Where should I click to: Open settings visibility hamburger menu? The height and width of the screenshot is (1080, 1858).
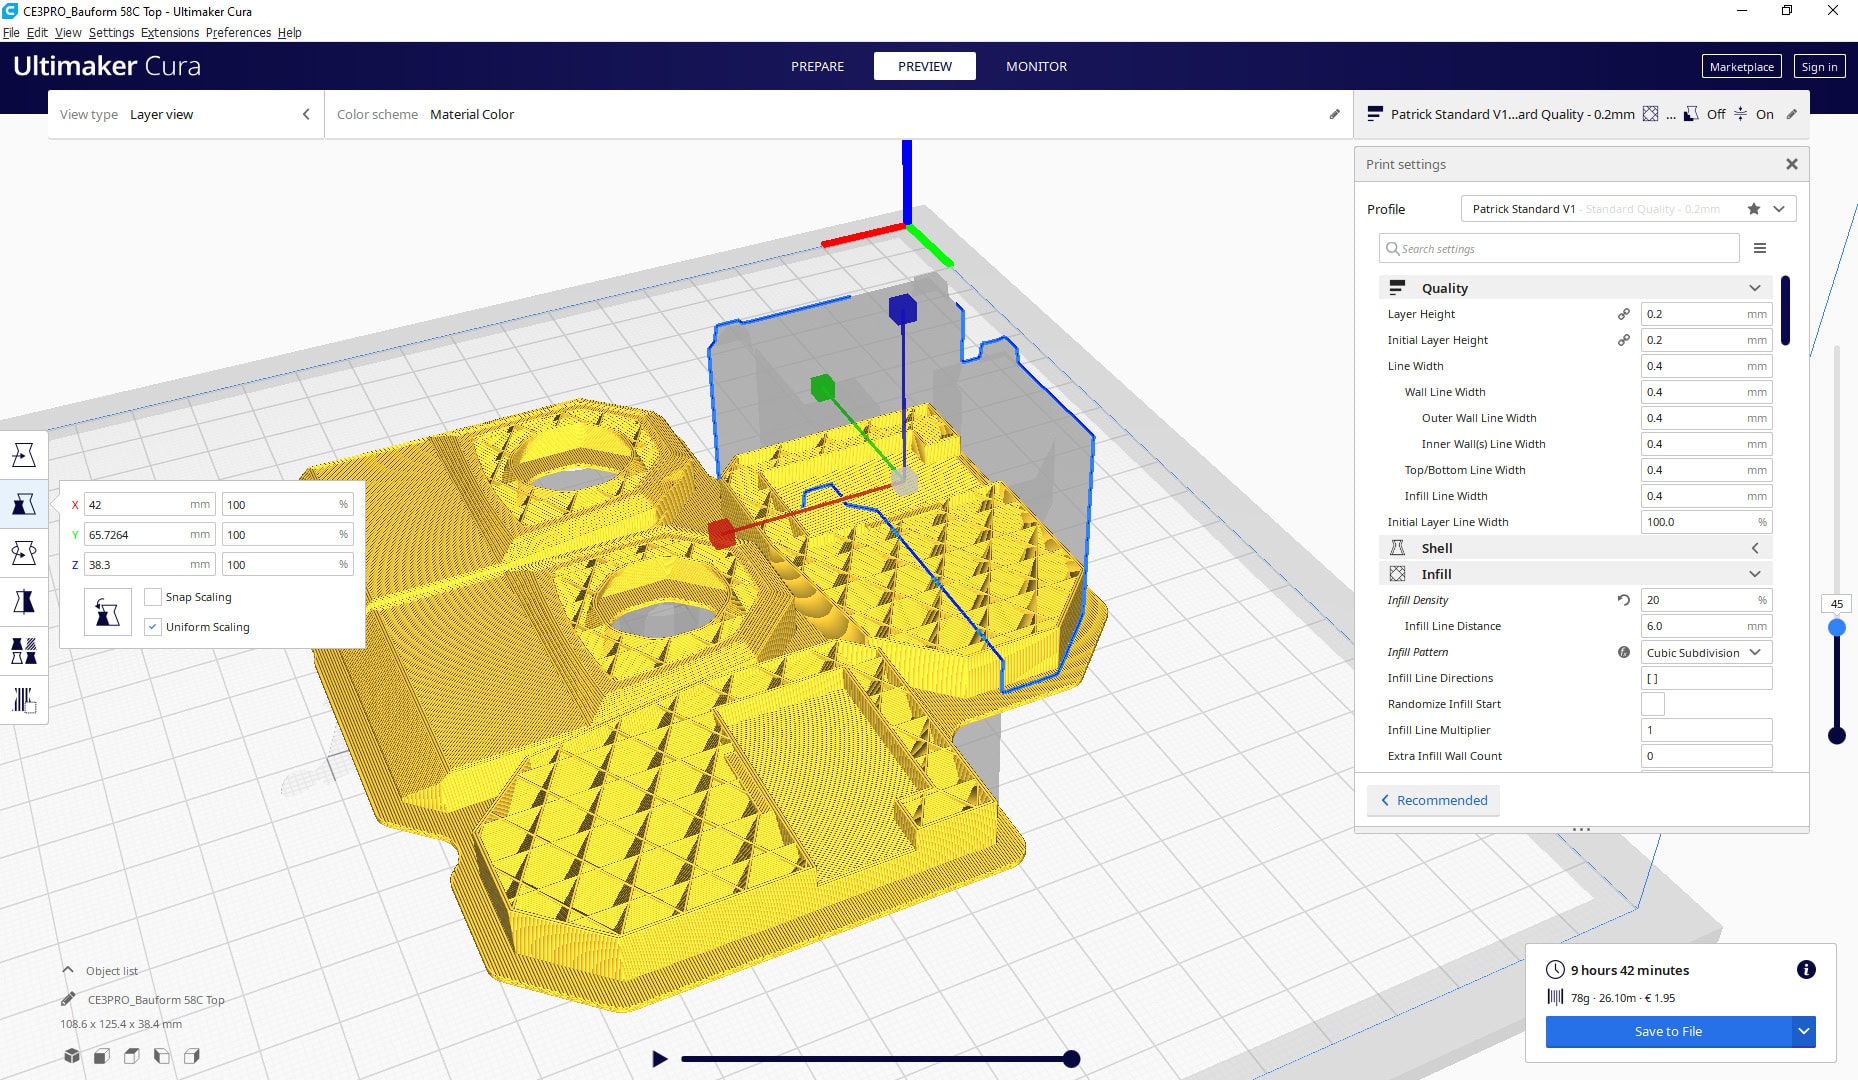coord(1760,248)
